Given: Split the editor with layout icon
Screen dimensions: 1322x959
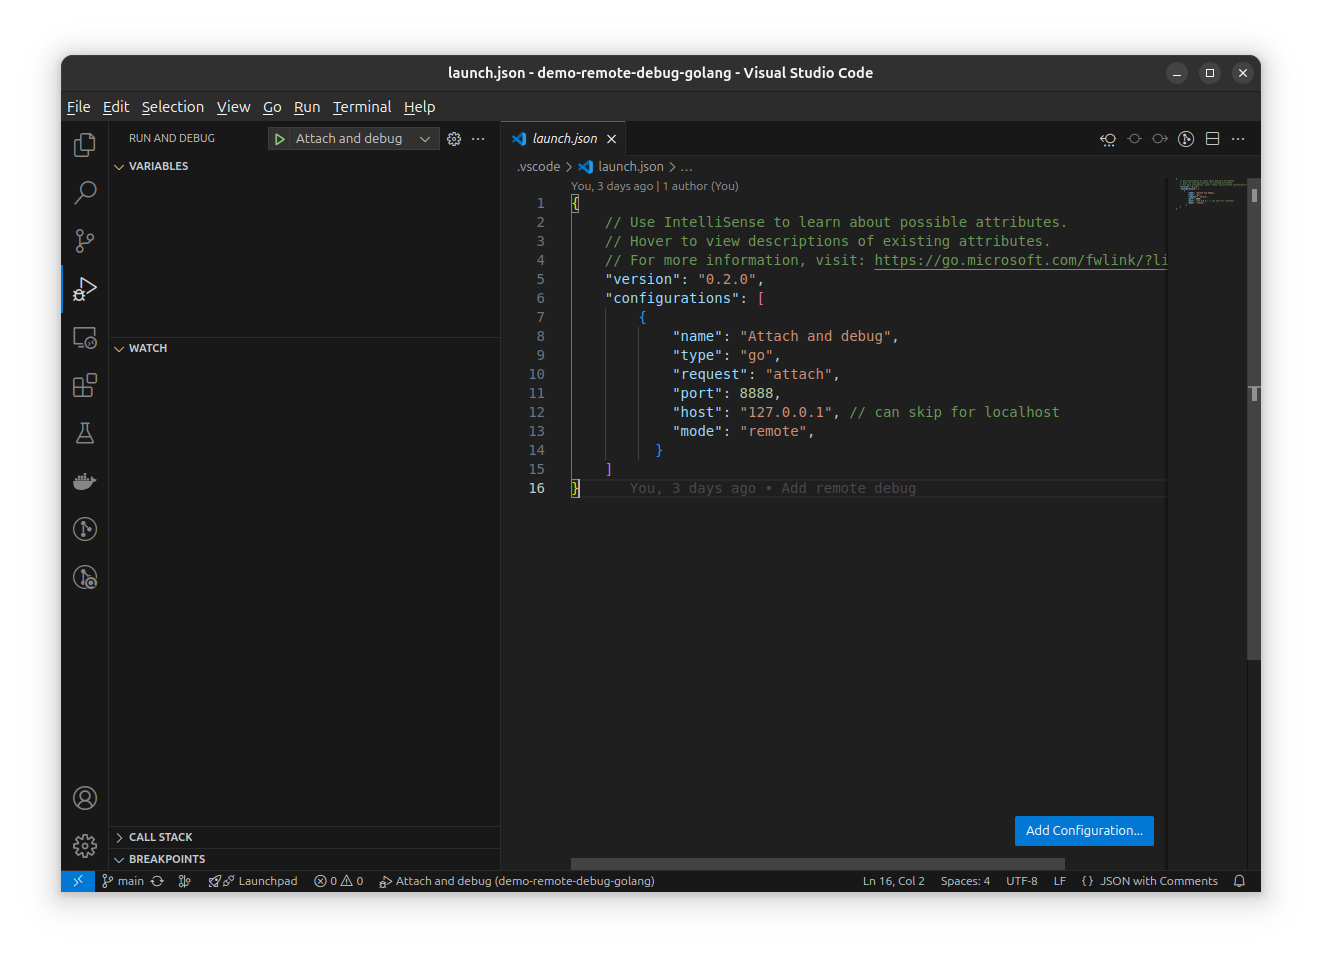Looking at the screenshot, I should 1212,139.
